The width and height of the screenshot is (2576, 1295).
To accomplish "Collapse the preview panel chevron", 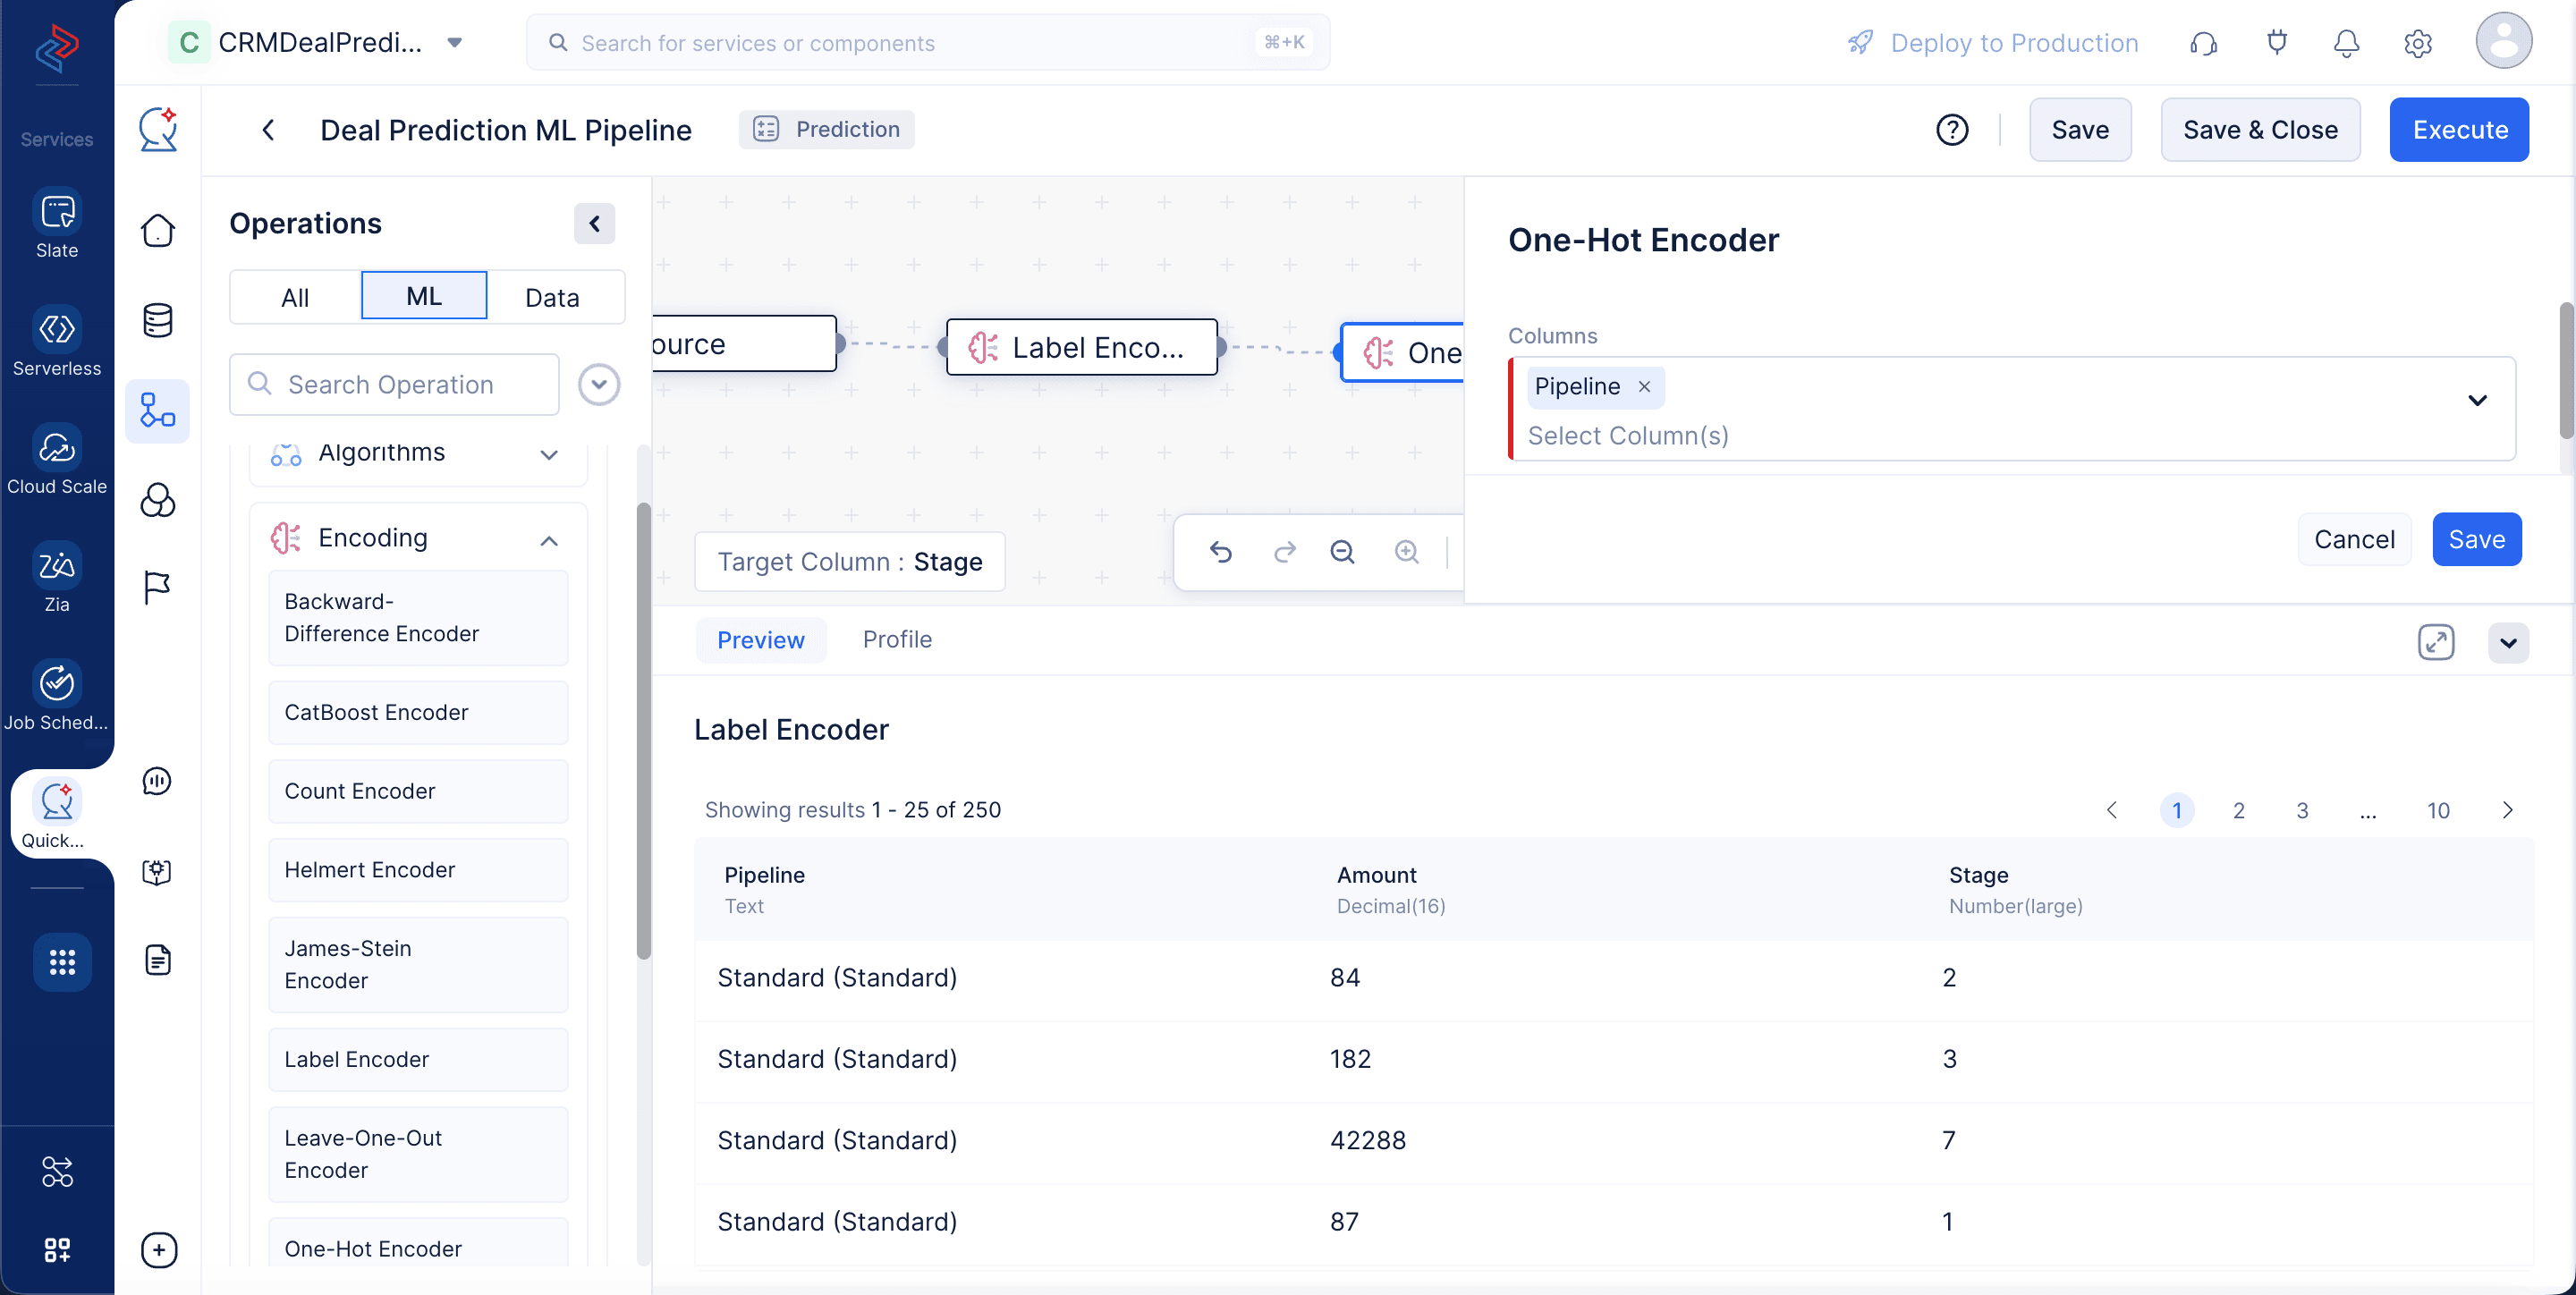I will click(2508, 642).
